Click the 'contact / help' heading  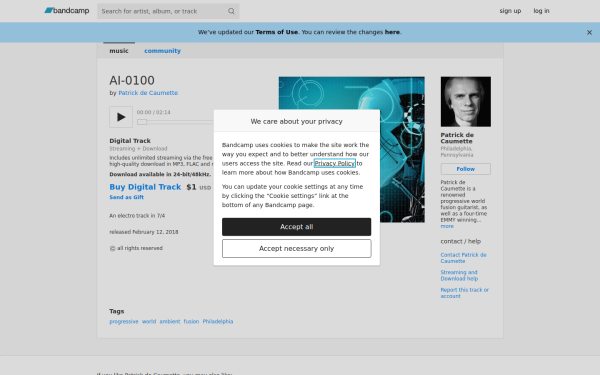click(x=461, y=241)
